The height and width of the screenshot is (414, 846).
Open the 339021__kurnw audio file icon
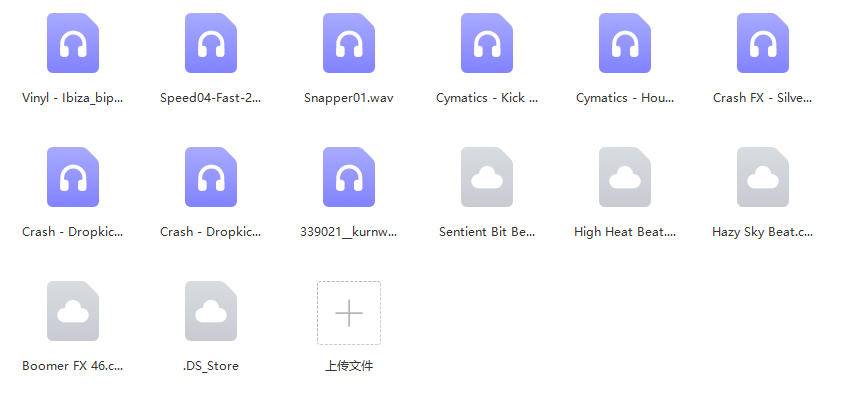[x=349, y=177]
